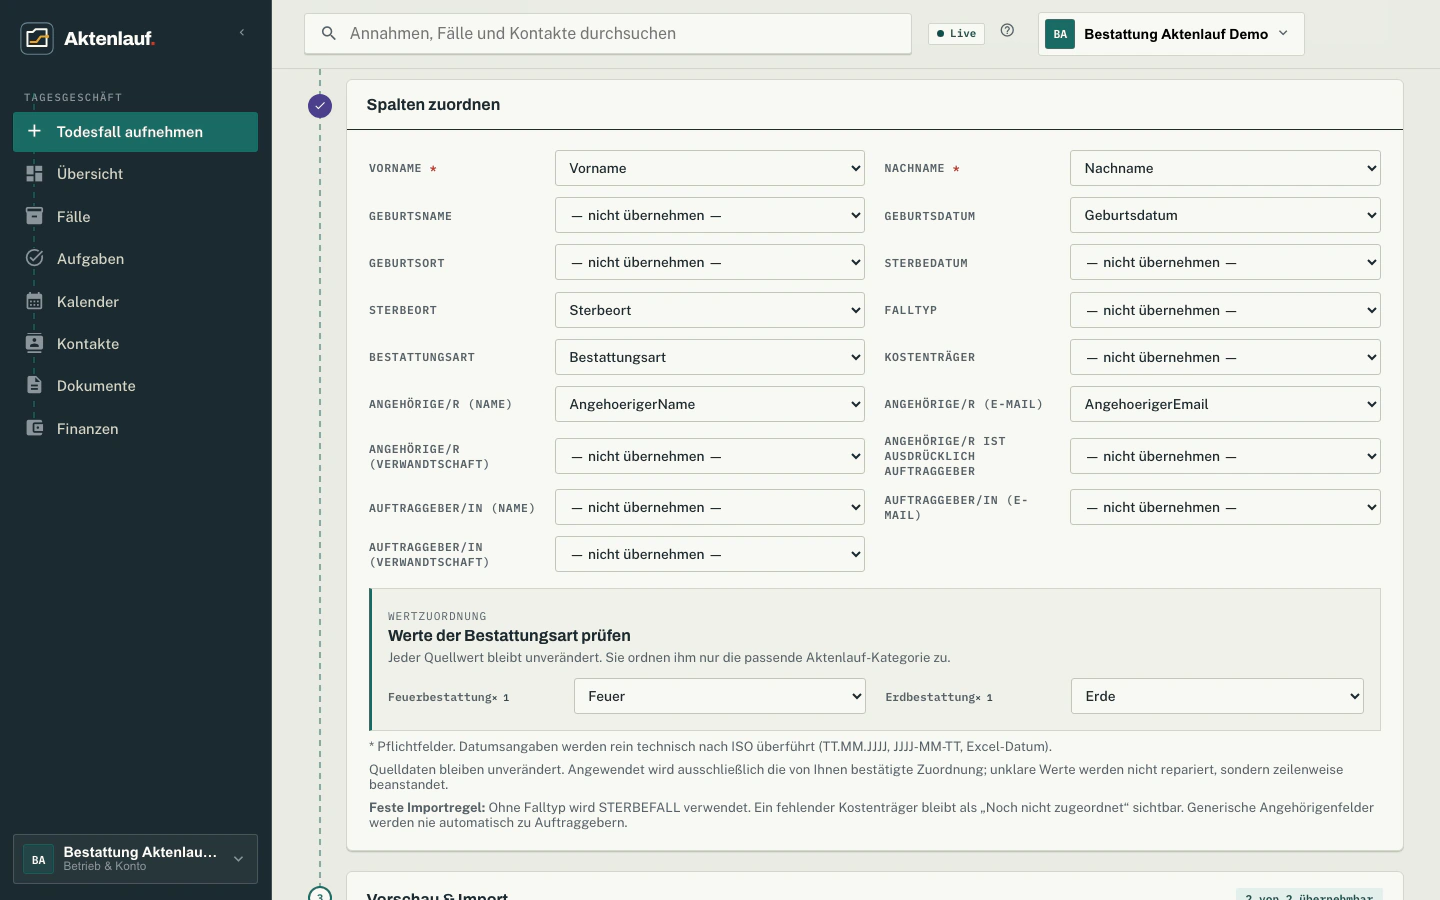1440x900 pixels.
Task: Click the Finanzen wallet icon
Action: pyautogui.click(x=34, y=428)
